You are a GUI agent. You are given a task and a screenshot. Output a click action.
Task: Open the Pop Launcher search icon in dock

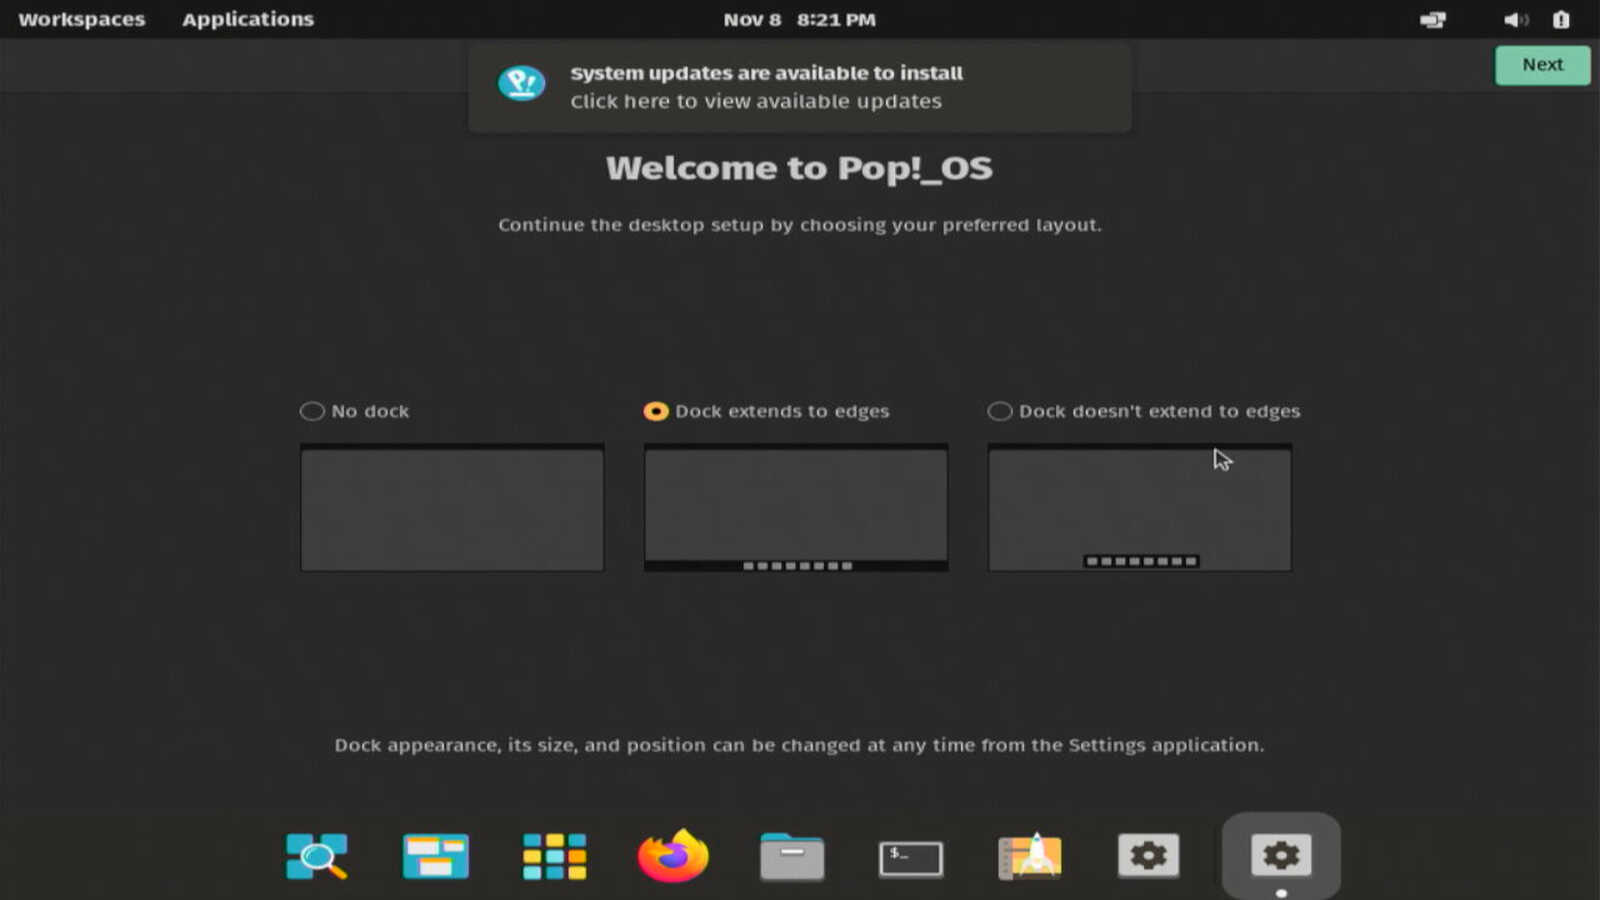(317, 856)
